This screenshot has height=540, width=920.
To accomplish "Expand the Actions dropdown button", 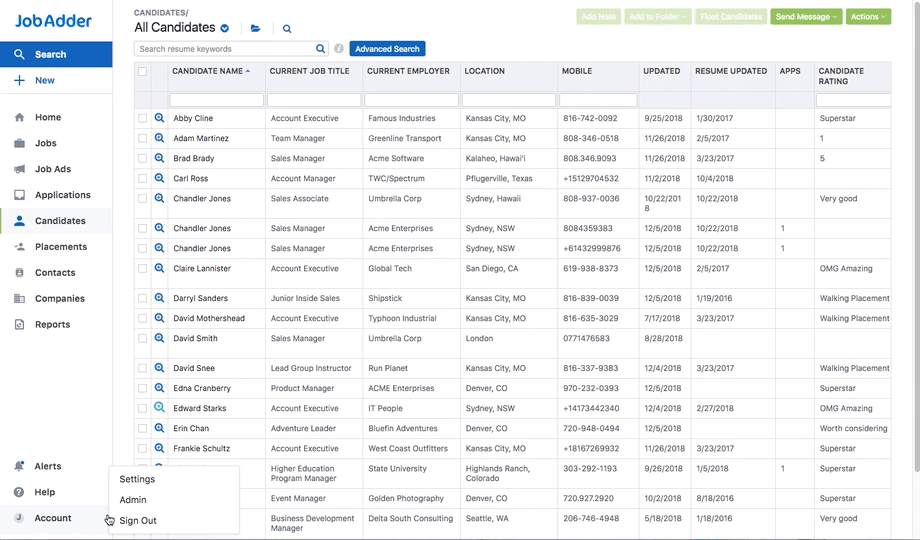I will click(868, 17).
